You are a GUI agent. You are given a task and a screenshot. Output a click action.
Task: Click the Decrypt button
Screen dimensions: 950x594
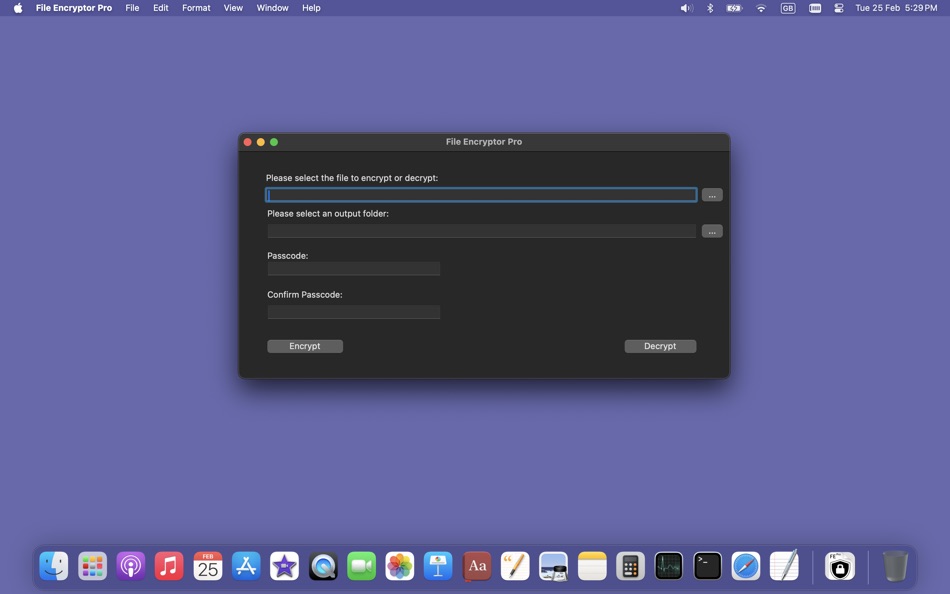point(660,346)
